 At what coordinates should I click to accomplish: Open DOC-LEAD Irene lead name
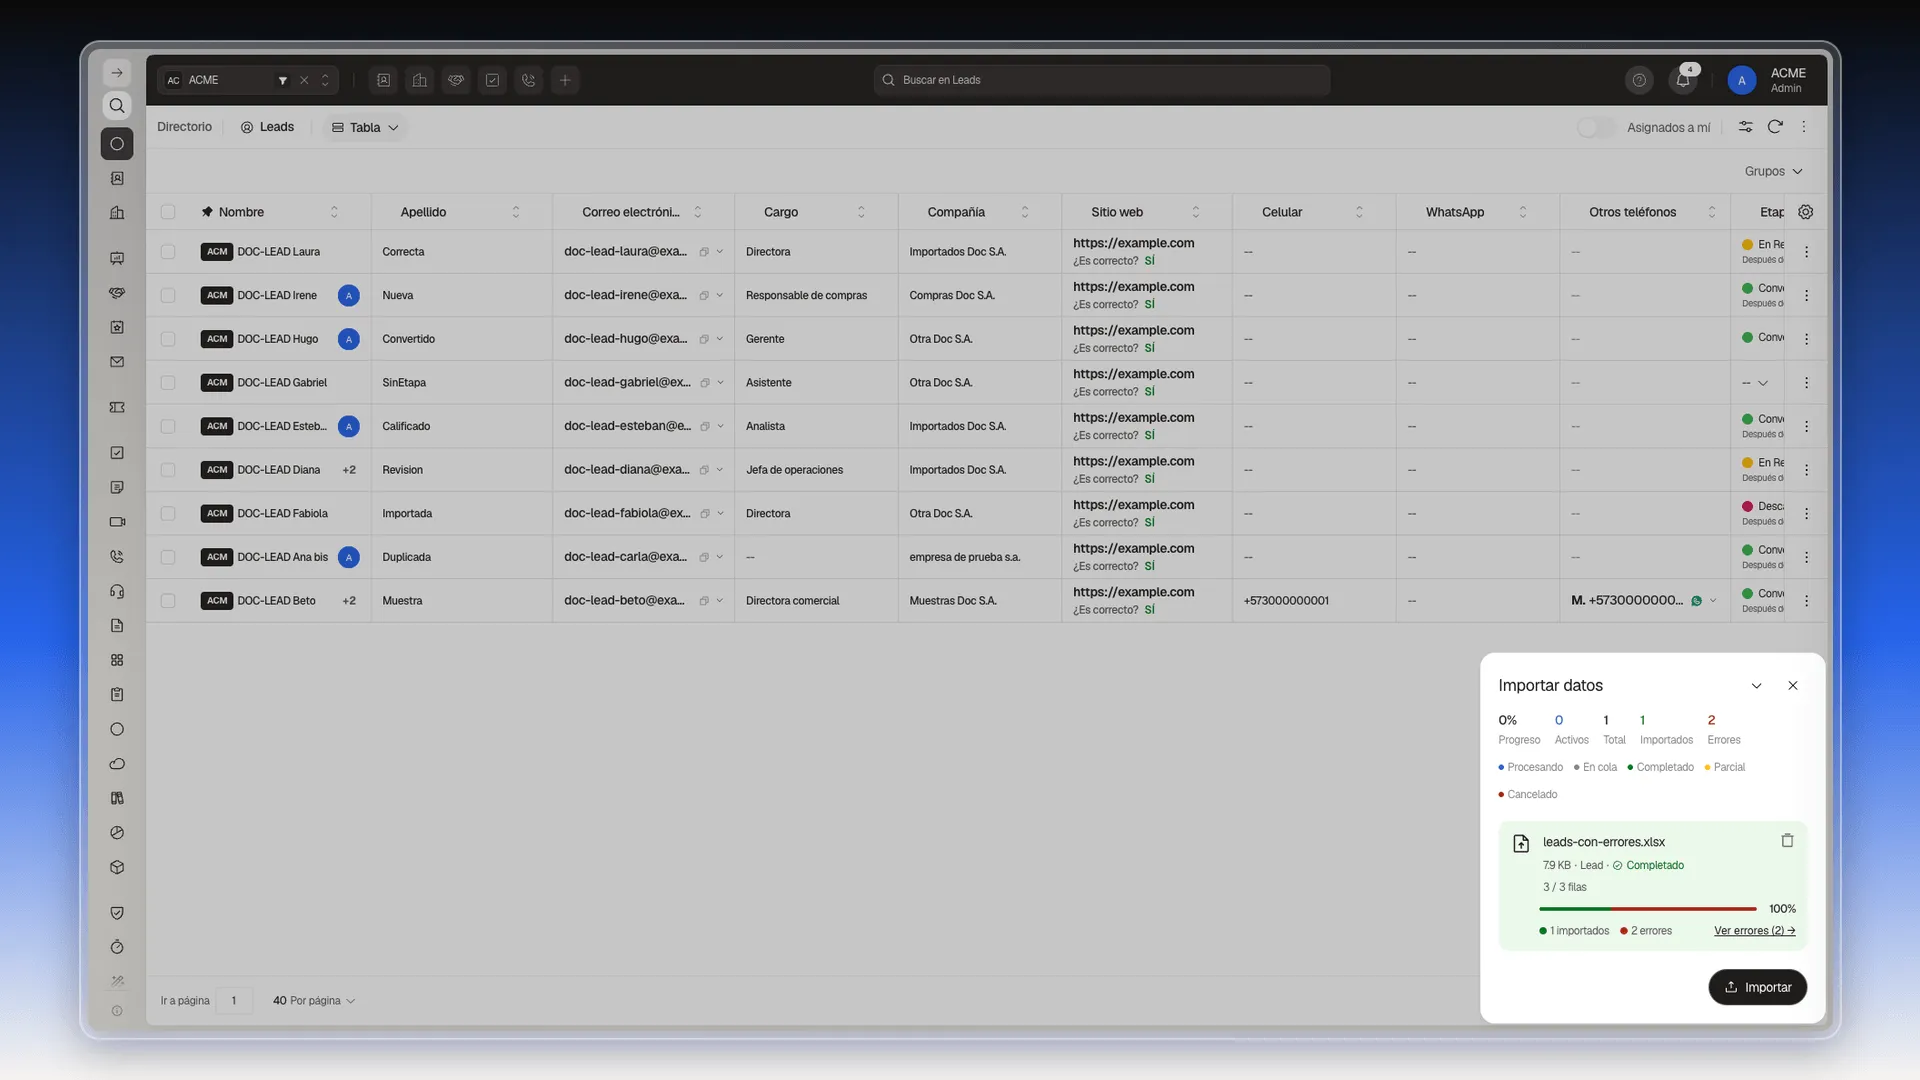point(277,295)
